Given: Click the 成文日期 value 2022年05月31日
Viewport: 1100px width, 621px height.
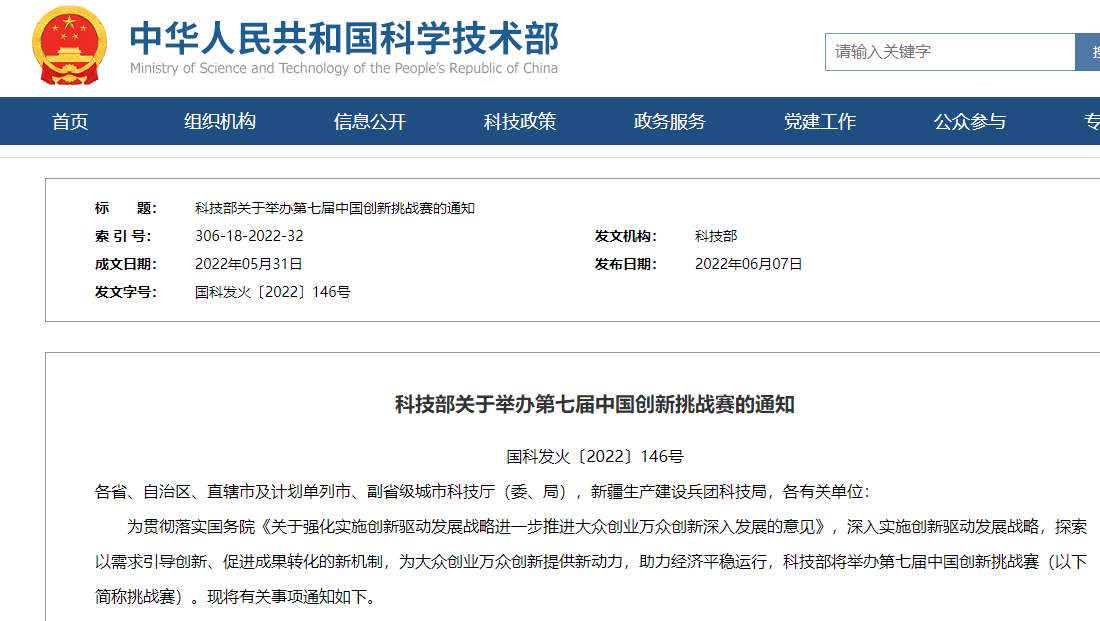Looking at the screenshot, I should 248,264.
